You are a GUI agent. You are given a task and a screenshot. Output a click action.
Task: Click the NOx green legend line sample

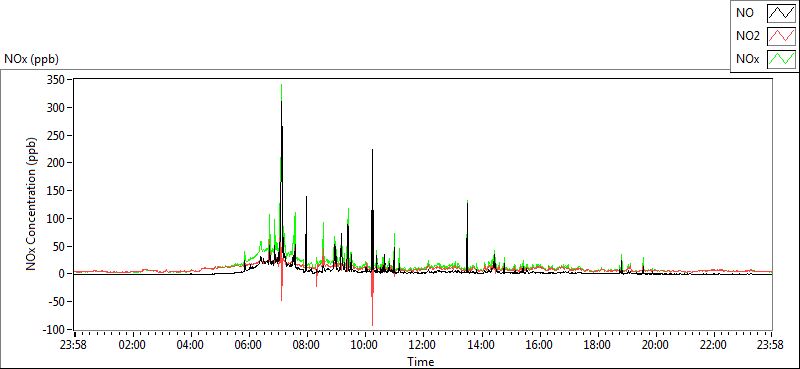click(x=781, y=59)
